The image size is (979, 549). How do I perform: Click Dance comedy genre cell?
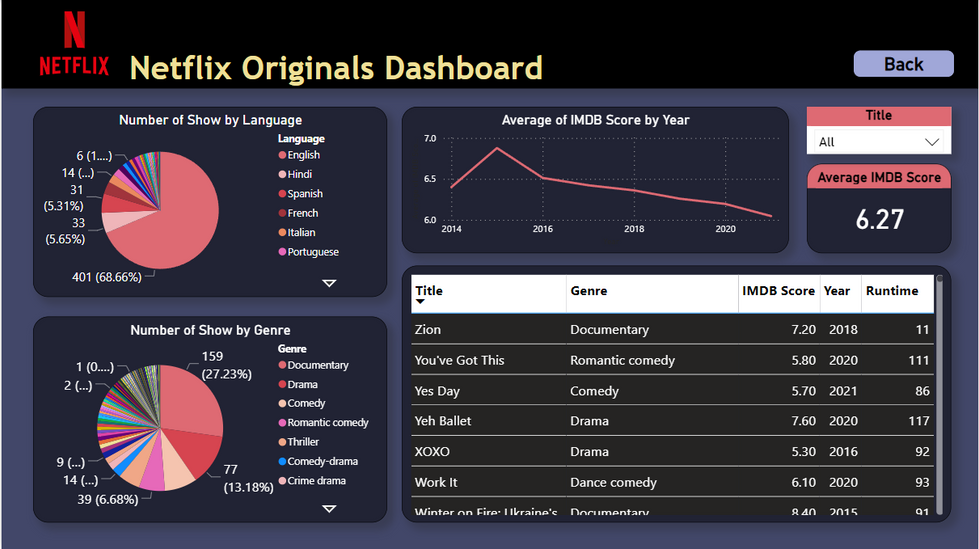click(613, 482)
